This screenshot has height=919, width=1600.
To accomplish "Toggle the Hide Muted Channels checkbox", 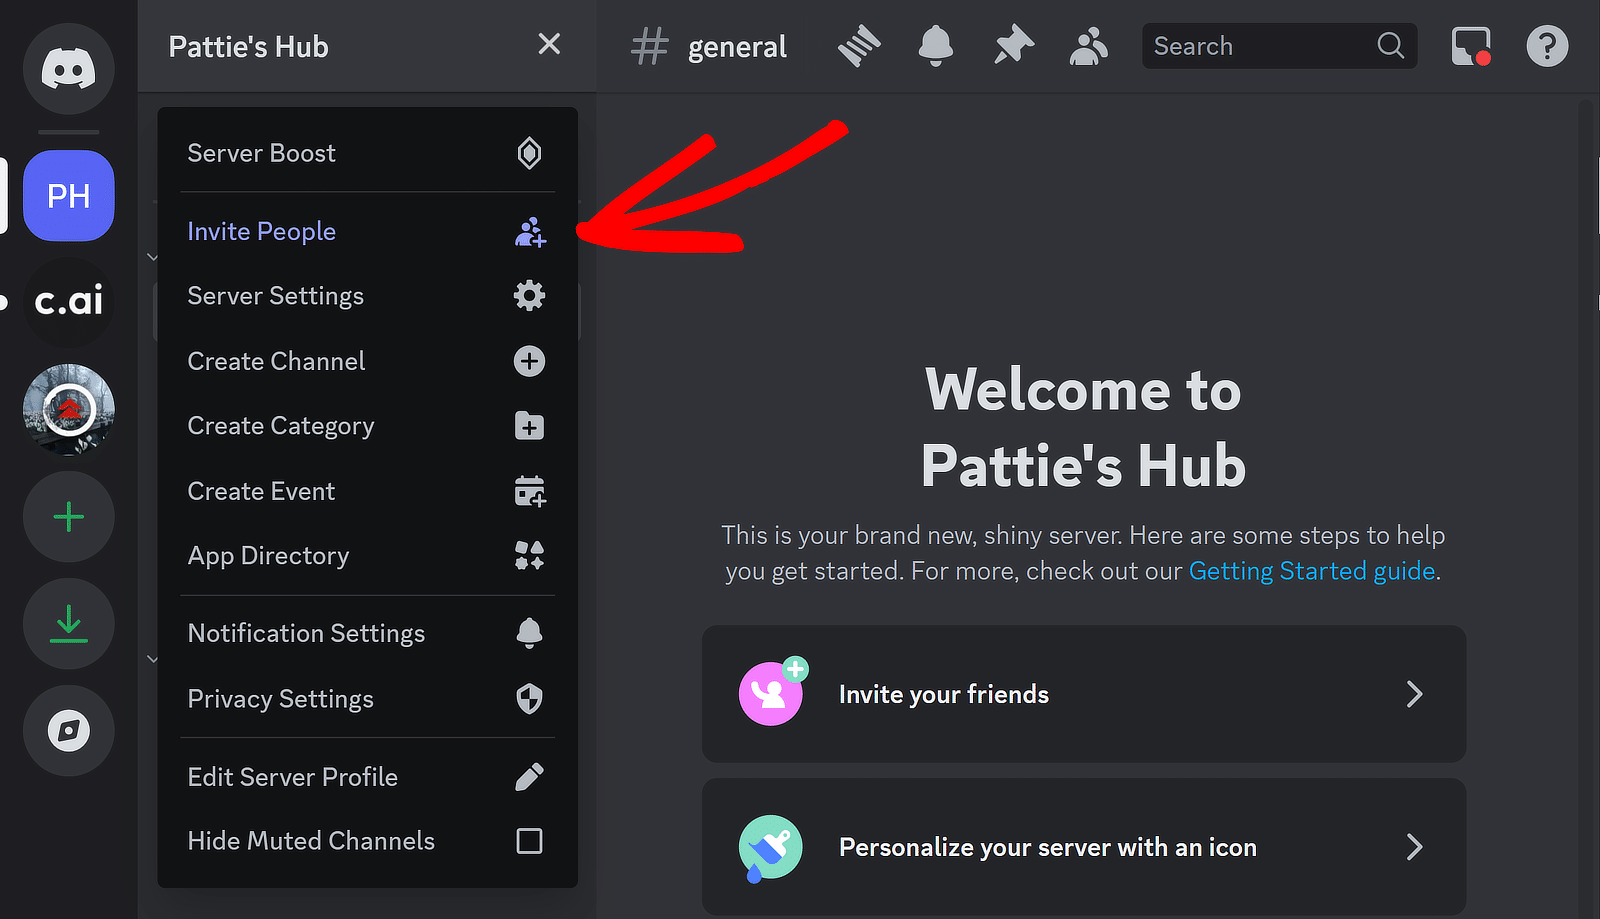I will (529, 841).
